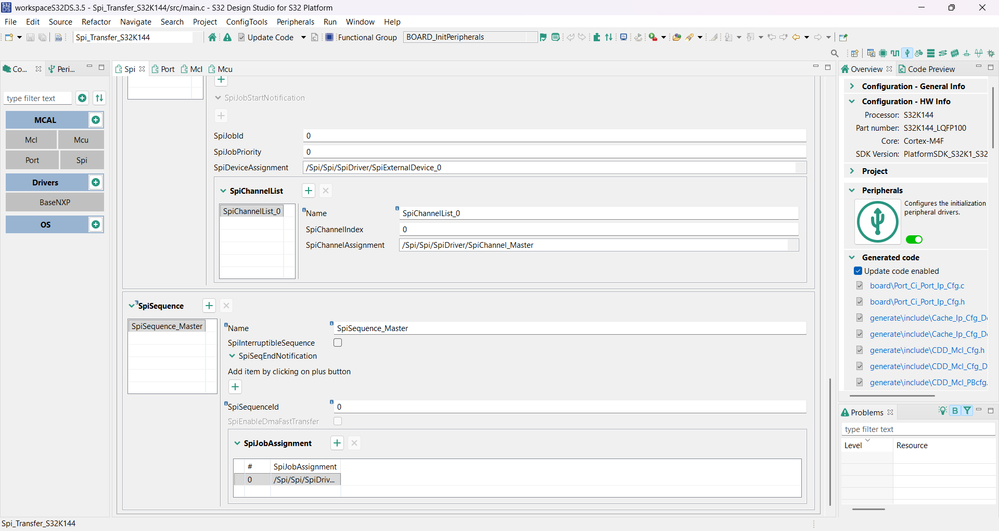
Task: Collapse Configuration - HW Info section
Action: (852, 101)
